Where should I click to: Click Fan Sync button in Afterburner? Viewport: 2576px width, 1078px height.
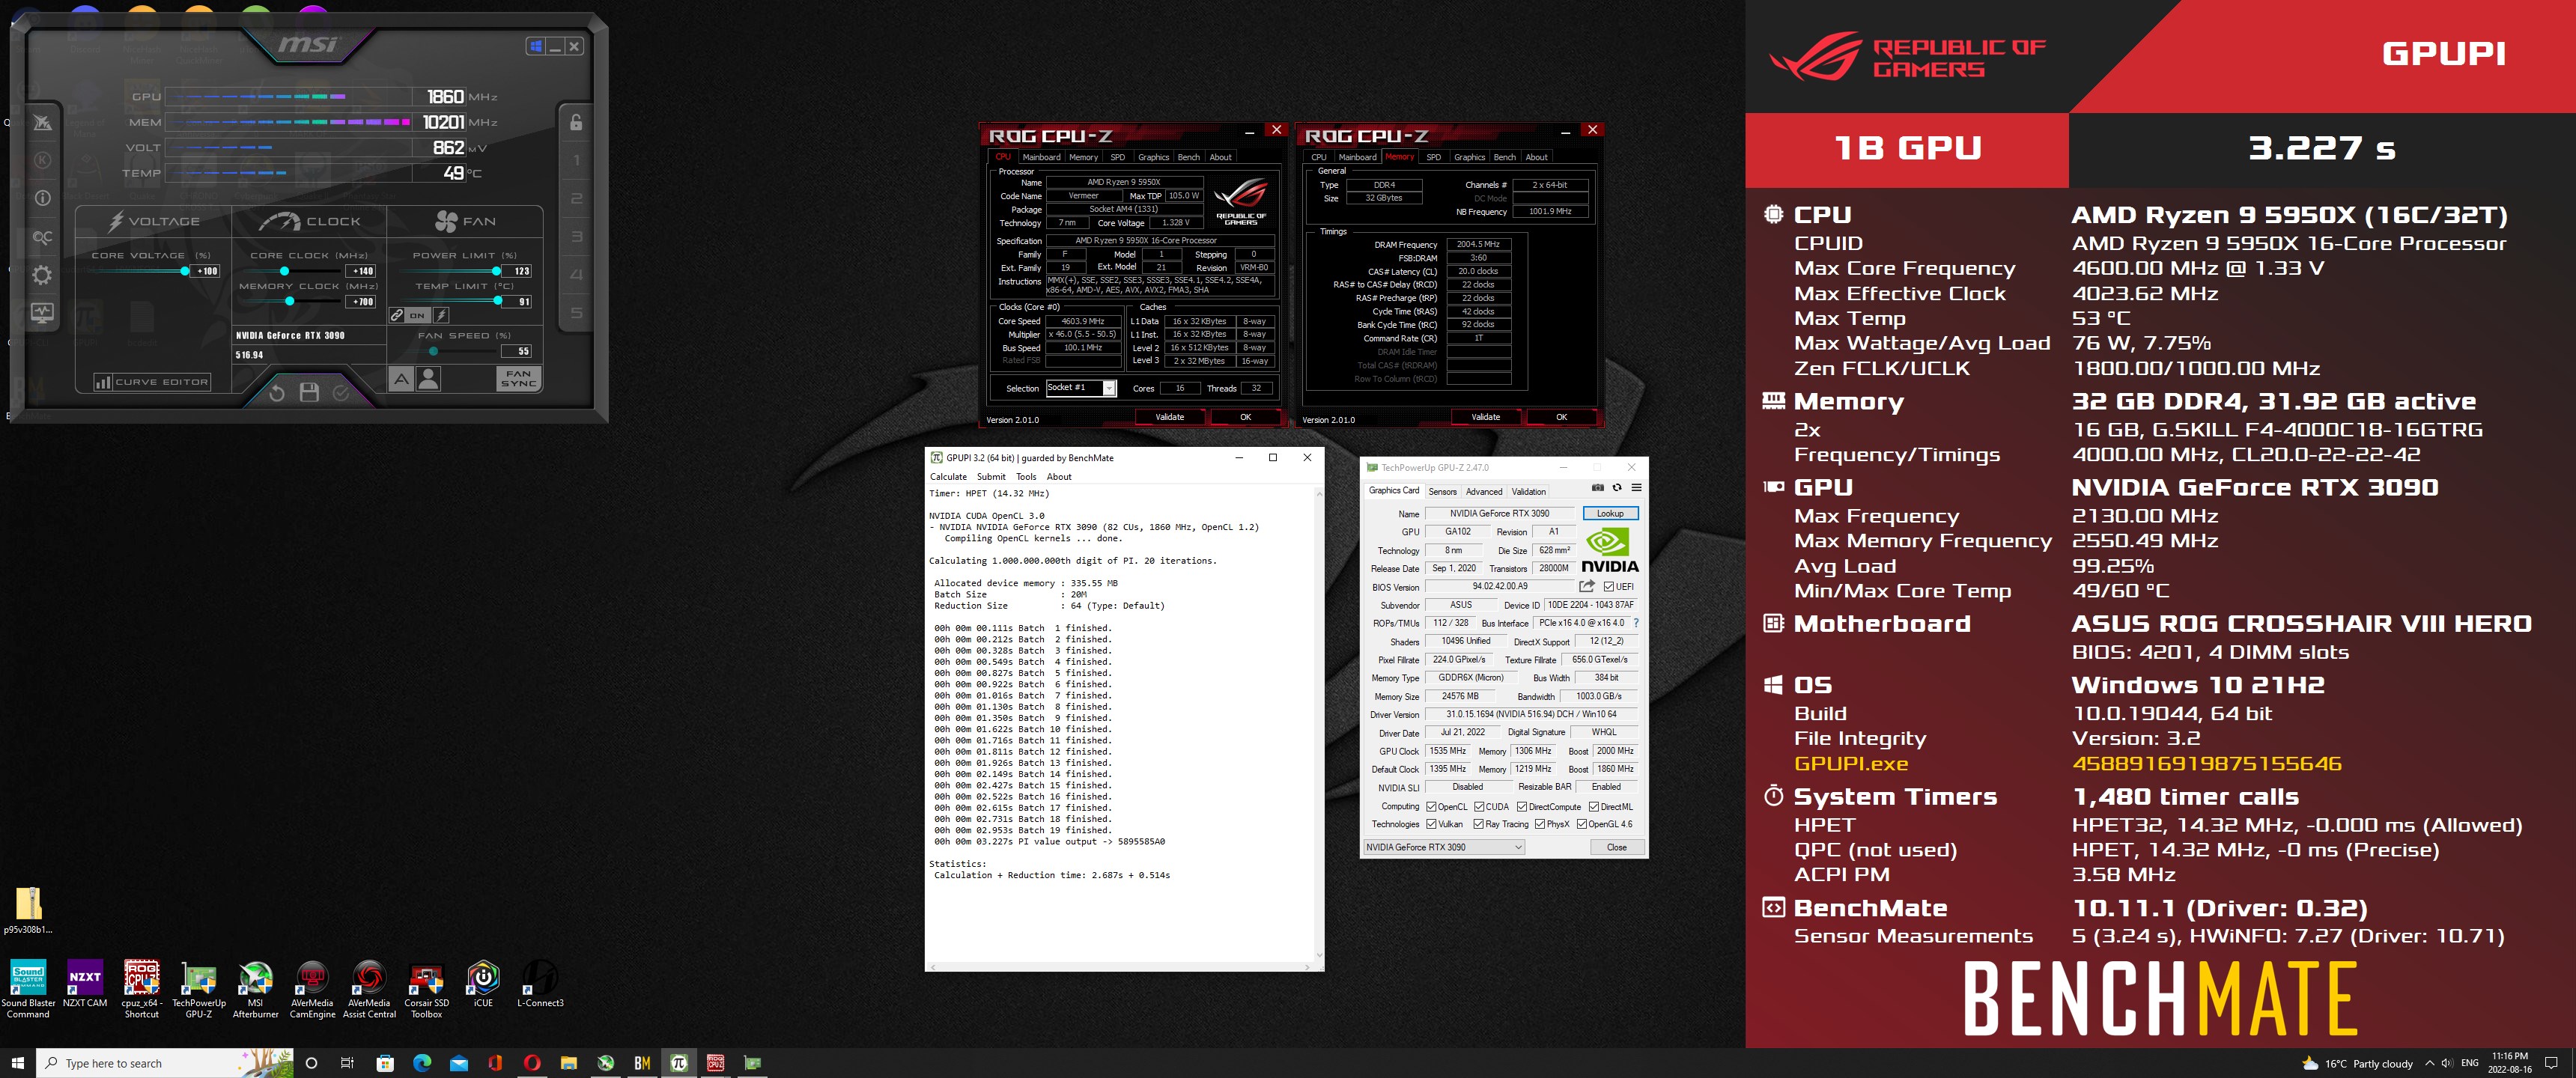pos(518,379)
